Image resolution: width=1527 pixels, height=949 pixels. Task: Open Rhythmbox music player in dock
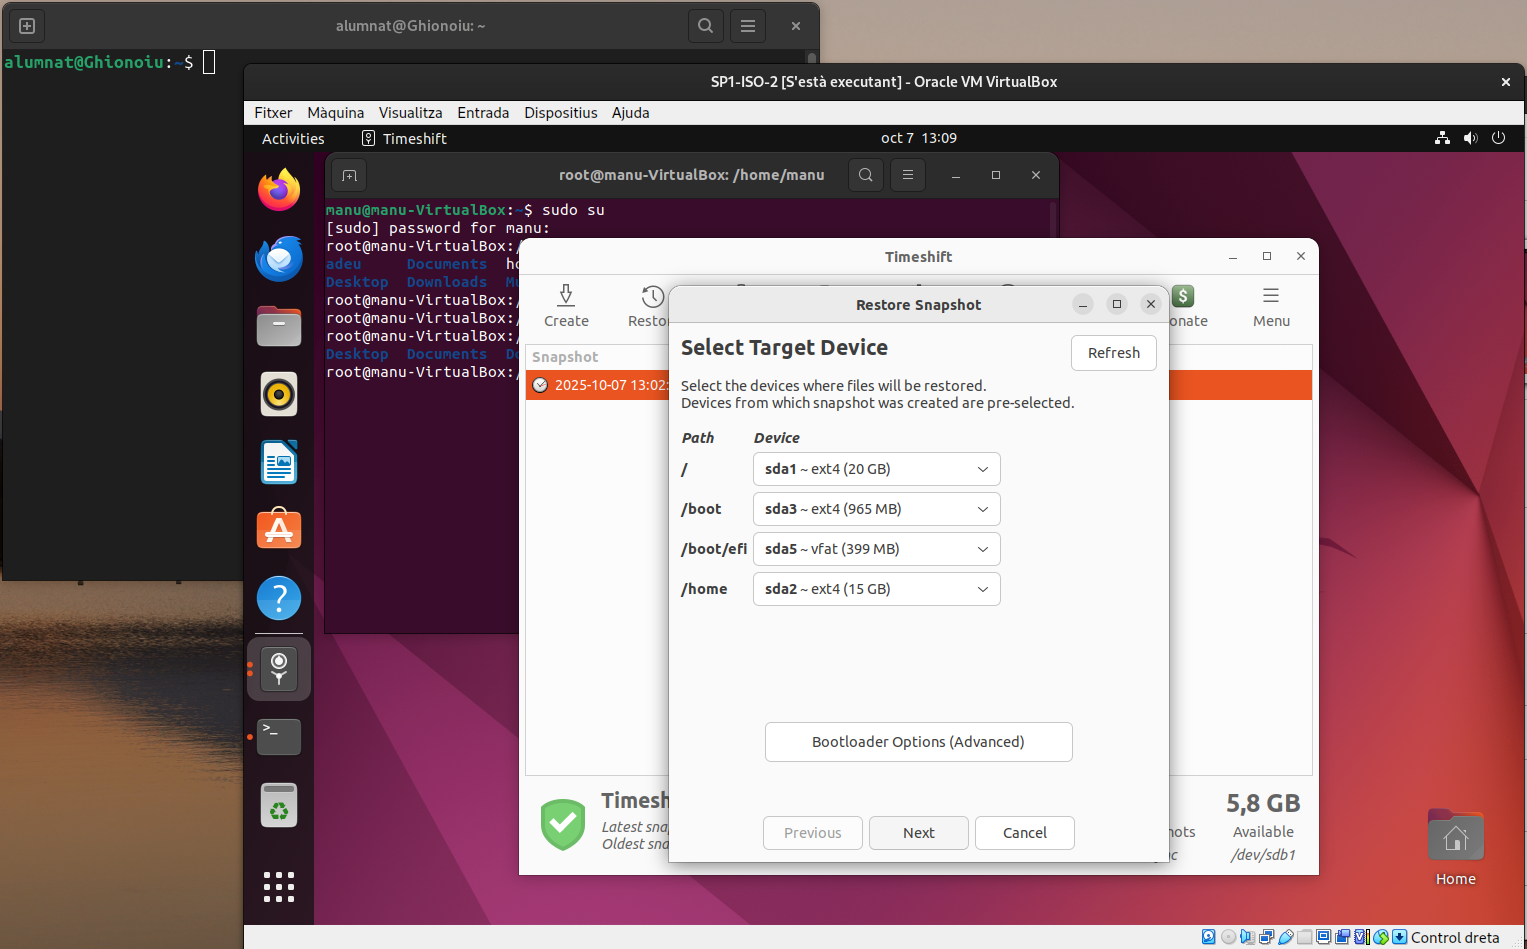pyautogui.click(x=279, y=395)
